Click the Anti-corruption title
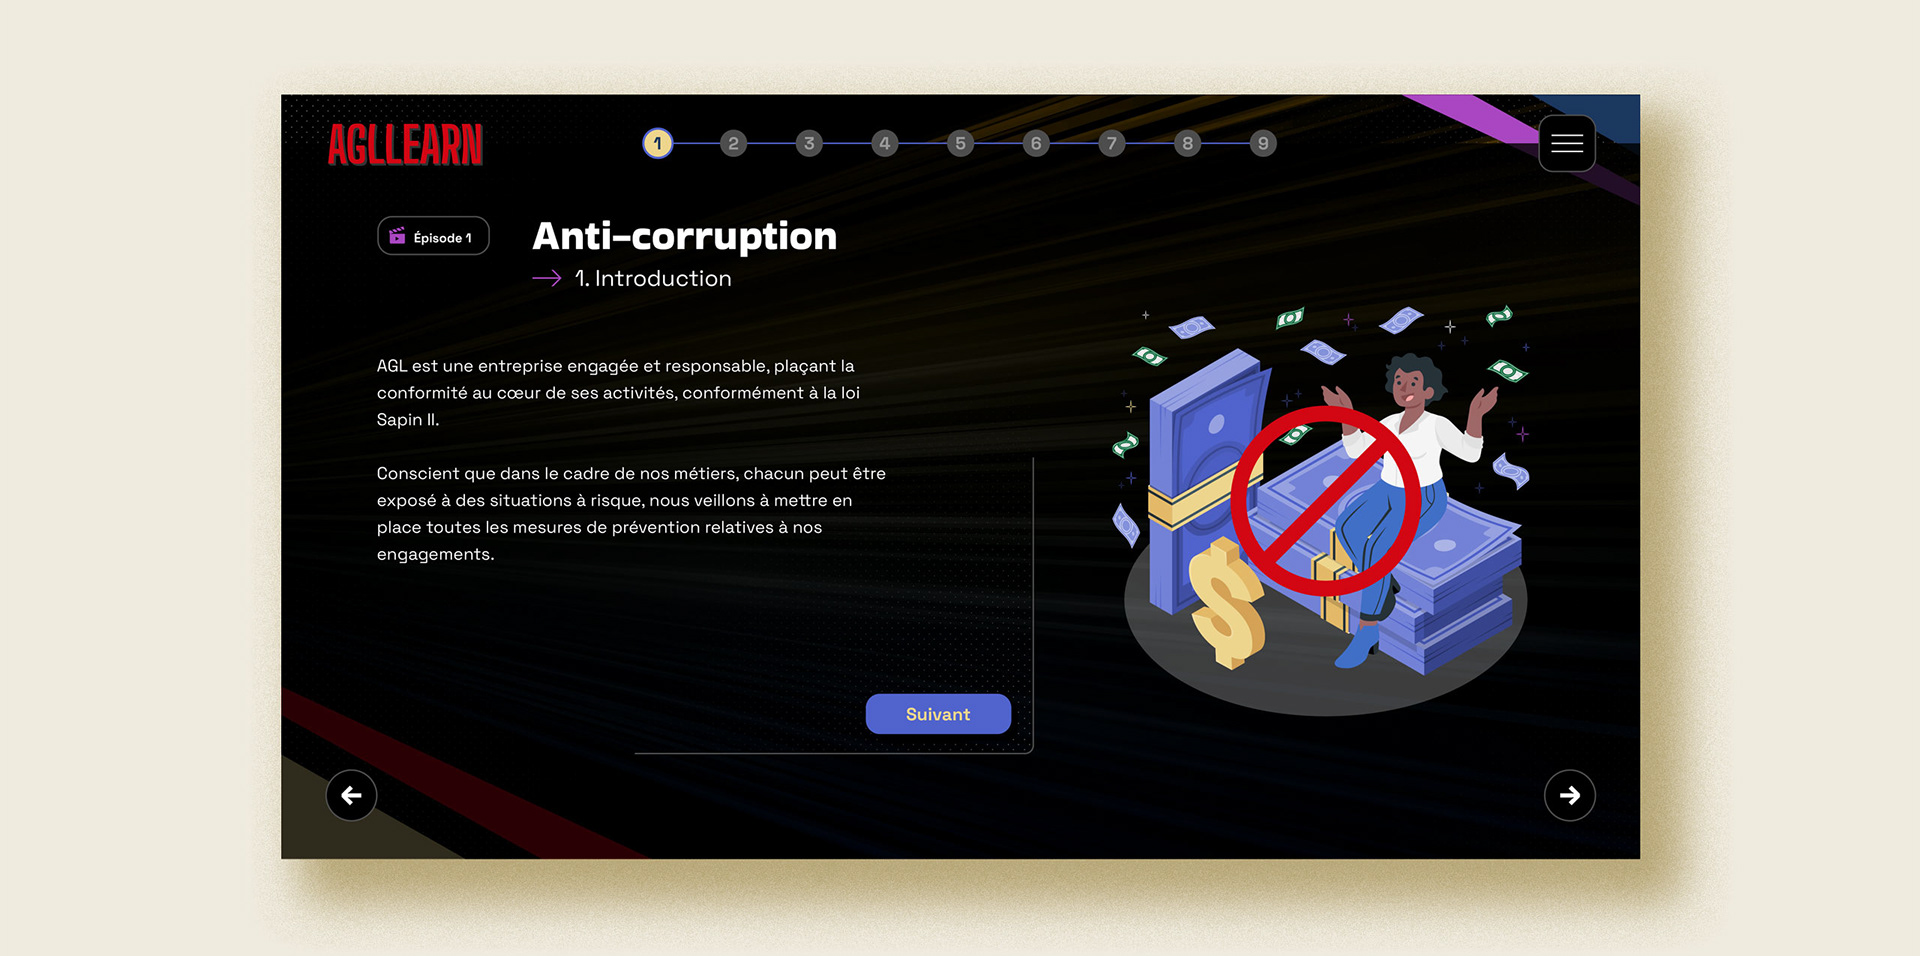This screenshot has width=1920, height=956. 685,237
